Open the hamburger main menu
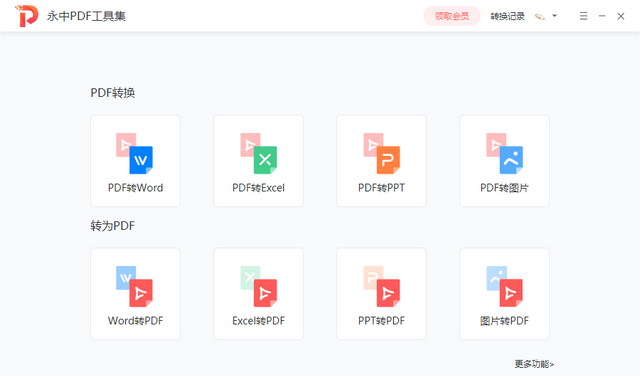 coord(584,16)
